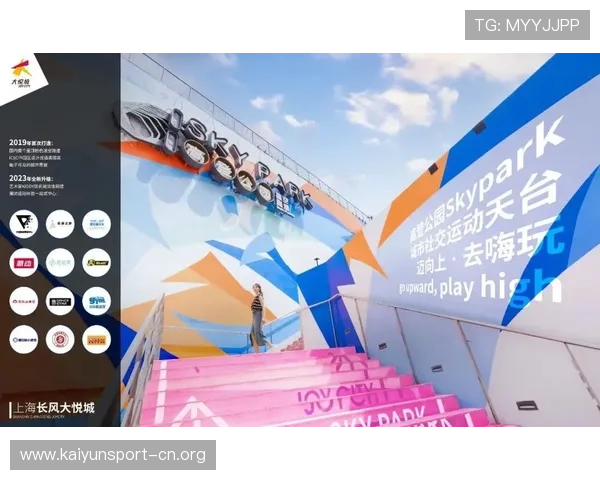Click the "城市社交运动天台" wall text
Image resolution: width=600 pixels, height=480 pixels.
tap(484, 214)
